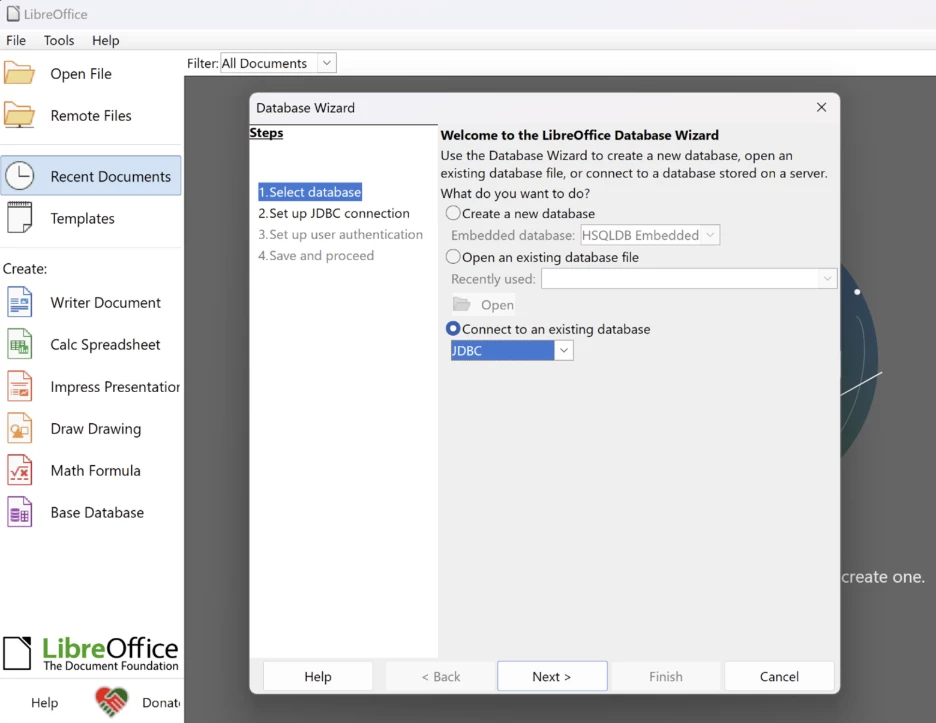Create a new Math Formula
Image resolution: width=936 pixels, height=723 pixels.
tap(96, 470)
